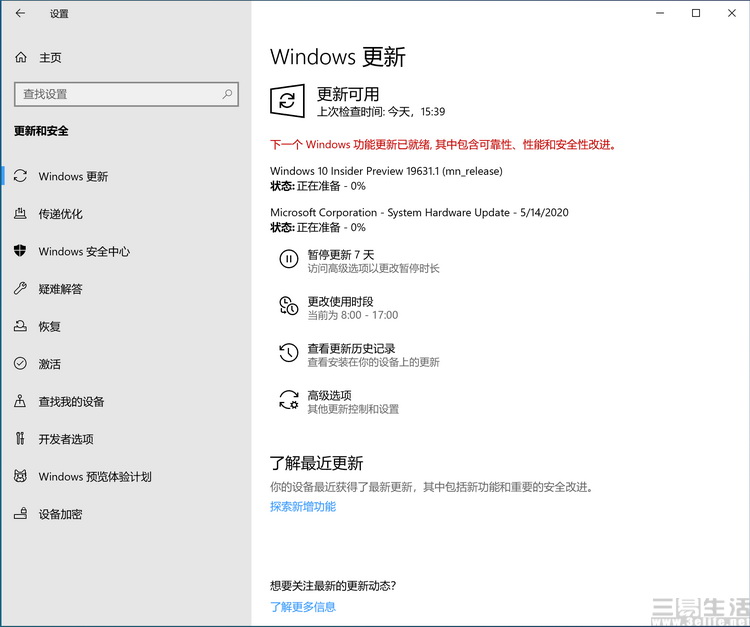The height and width of the screenshot is (627, 750).
Task: Select the Windows 更新 sync icon in sidebar
Action: point(20,176)
